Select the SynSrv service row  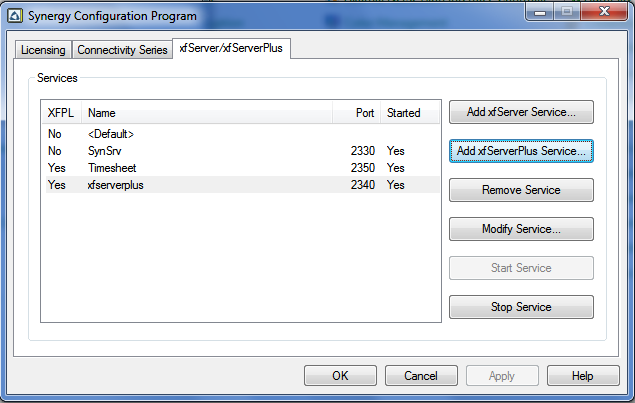pyautogui.click(x=243, y=151)
